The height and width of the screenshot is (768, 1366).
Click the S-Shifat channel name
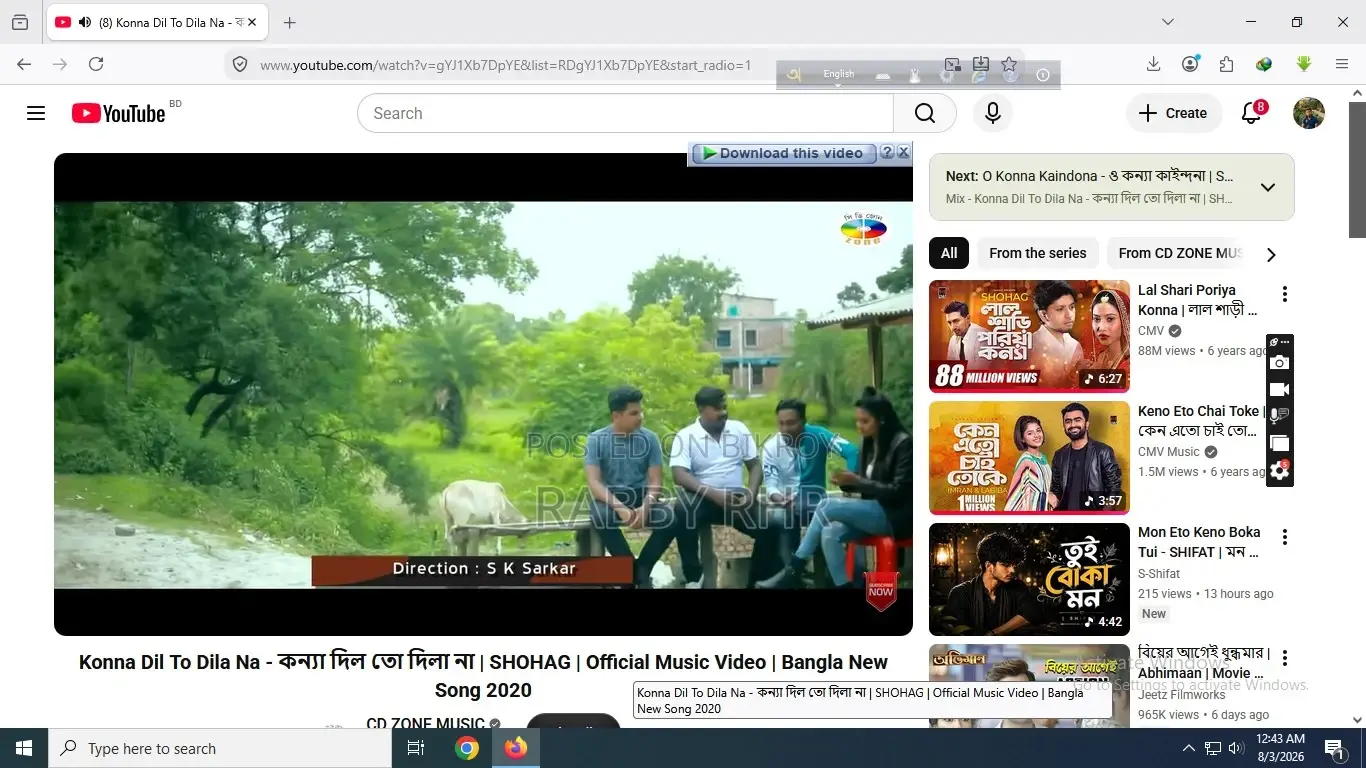point(1159,574)
